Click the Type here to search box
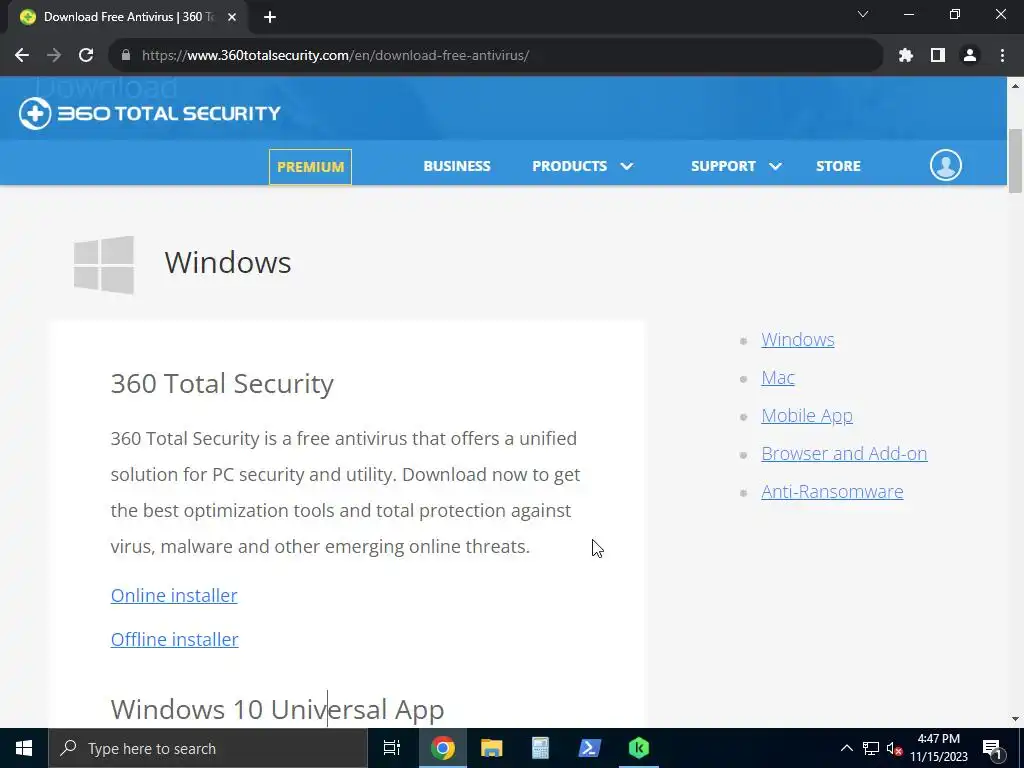 click(x=208, y=748)
